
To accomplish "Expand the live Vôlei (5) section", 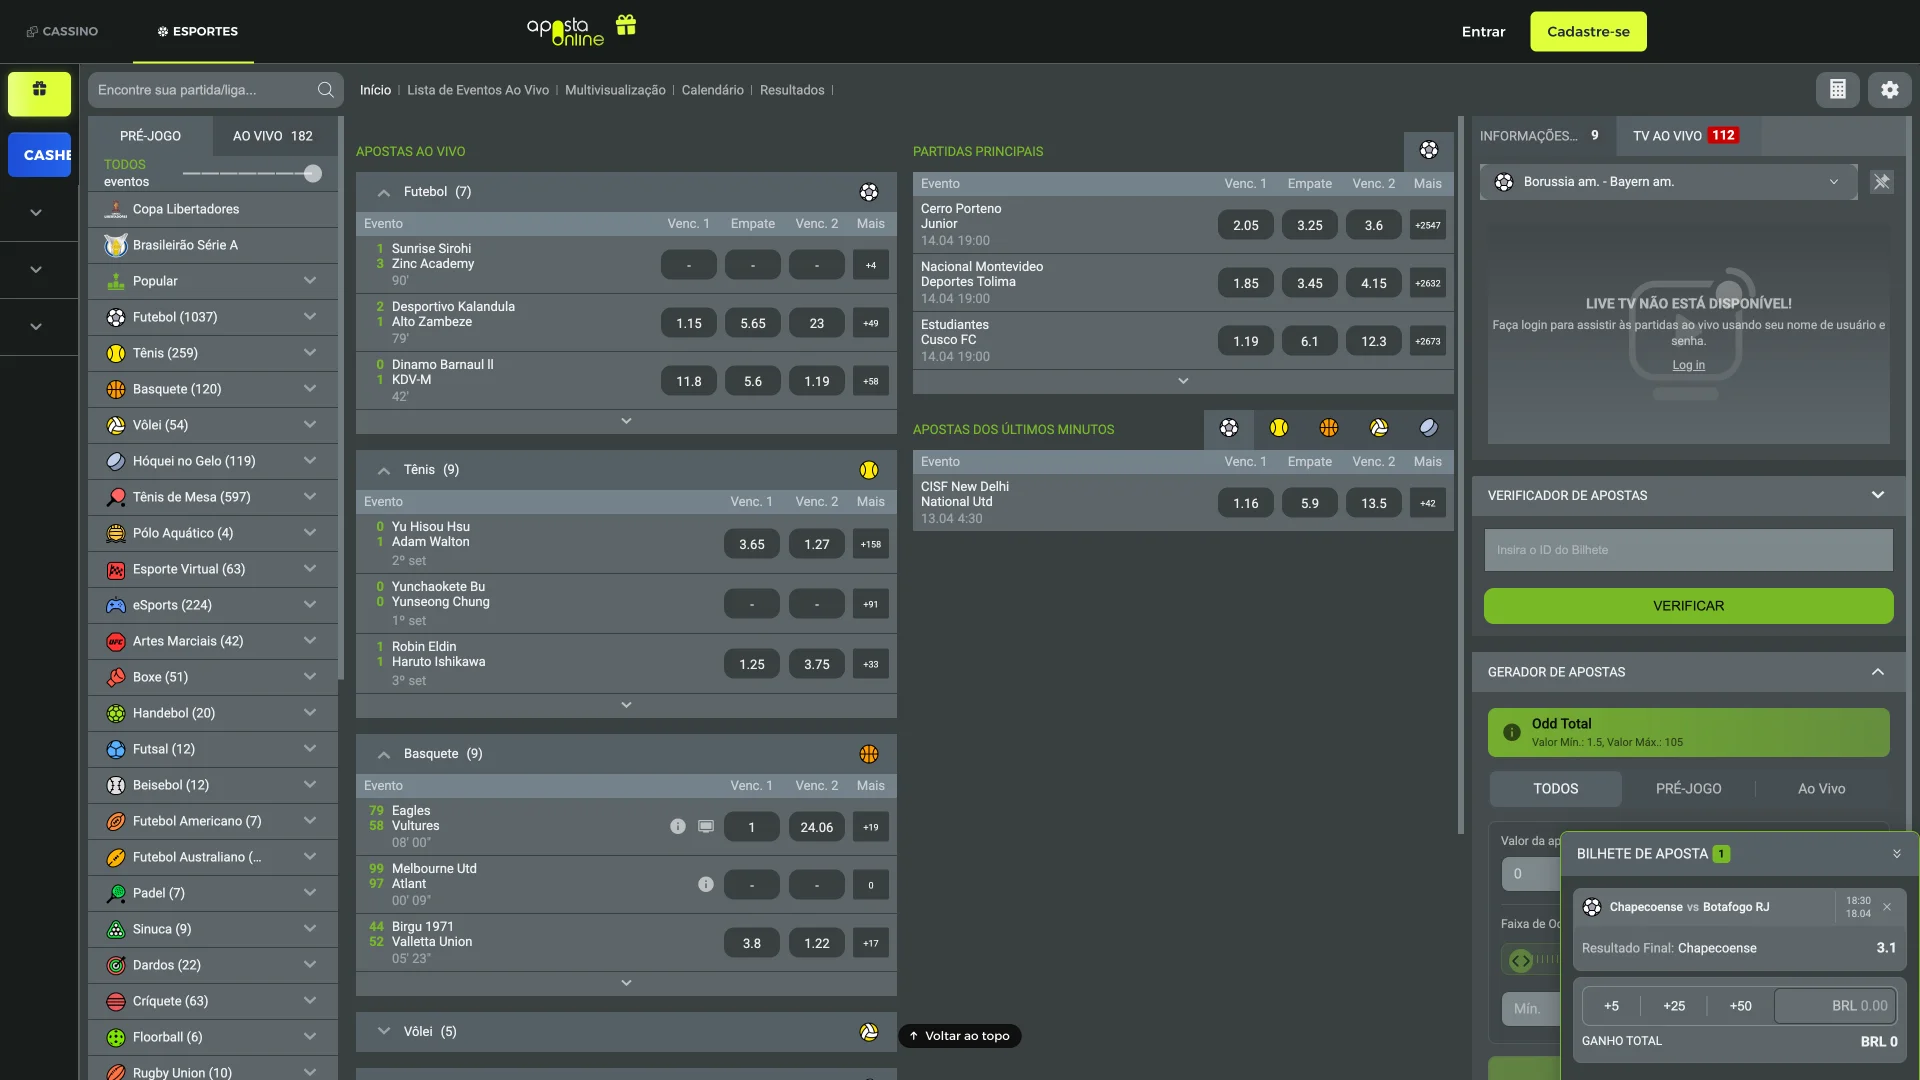I will tap(384, 1032).
